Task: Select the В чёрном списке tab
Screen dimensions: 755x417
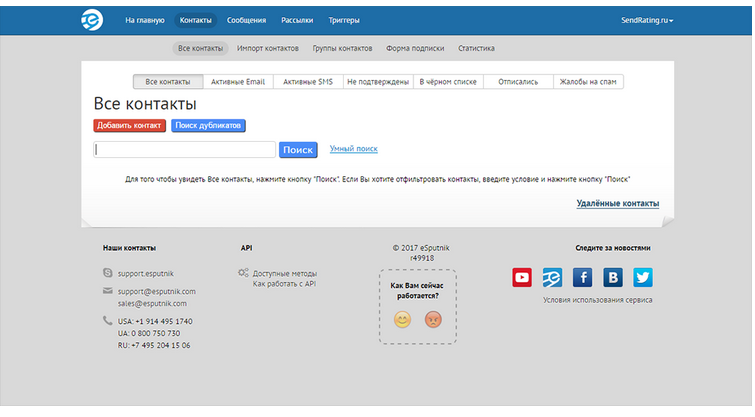Action: tap(448, 82)
